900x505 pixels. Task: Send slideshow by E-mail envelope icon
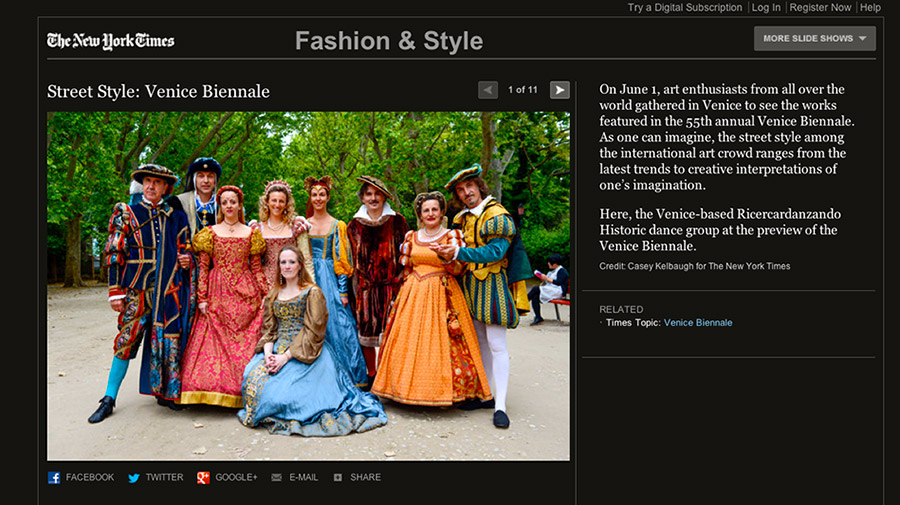[277, 477]
